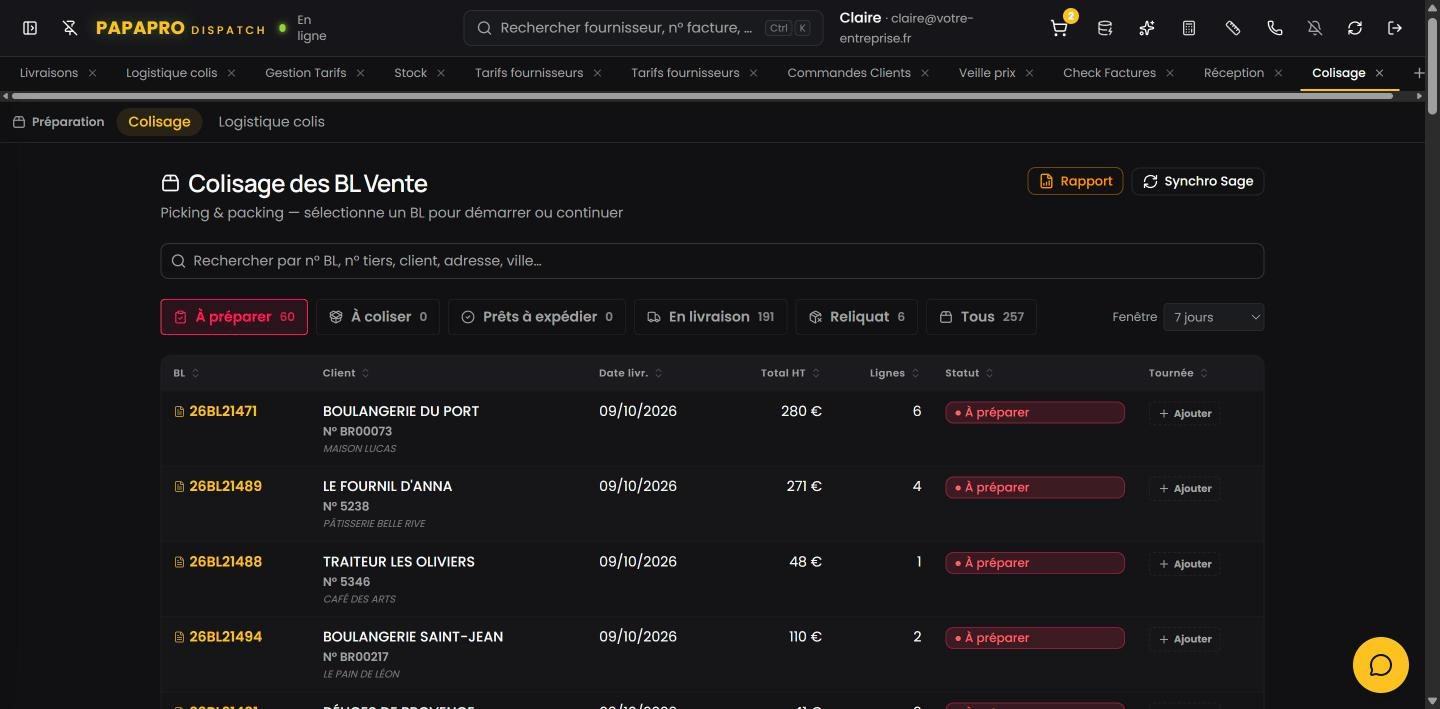Click the logout icon
The image size is (1440, 709).
[x=1395, y=28]
